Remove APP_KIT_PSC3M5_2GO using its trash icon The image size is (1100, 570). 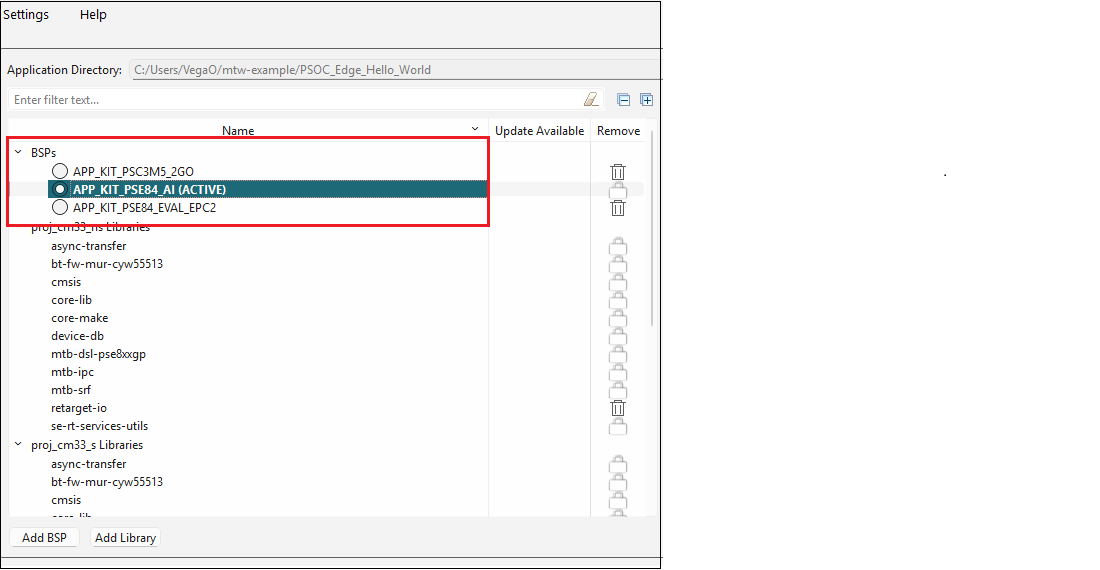(618, 172)
